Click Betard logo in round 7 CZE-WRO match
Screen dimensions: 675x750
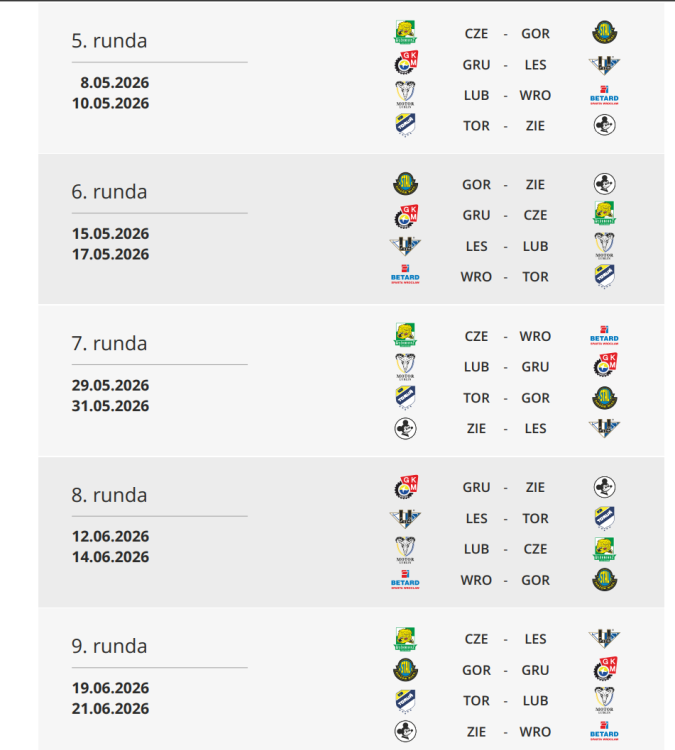[604, 336]
